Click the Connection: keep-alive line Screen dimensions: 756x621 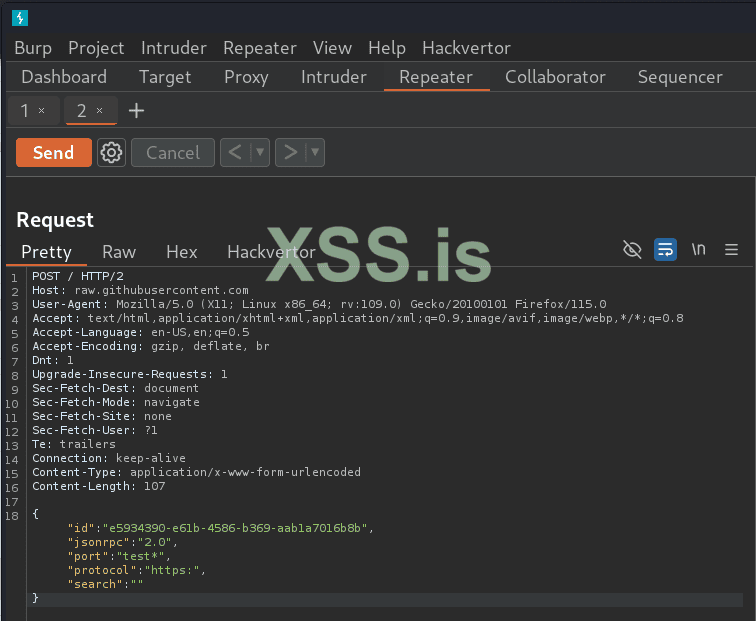(x=109, y=458)
